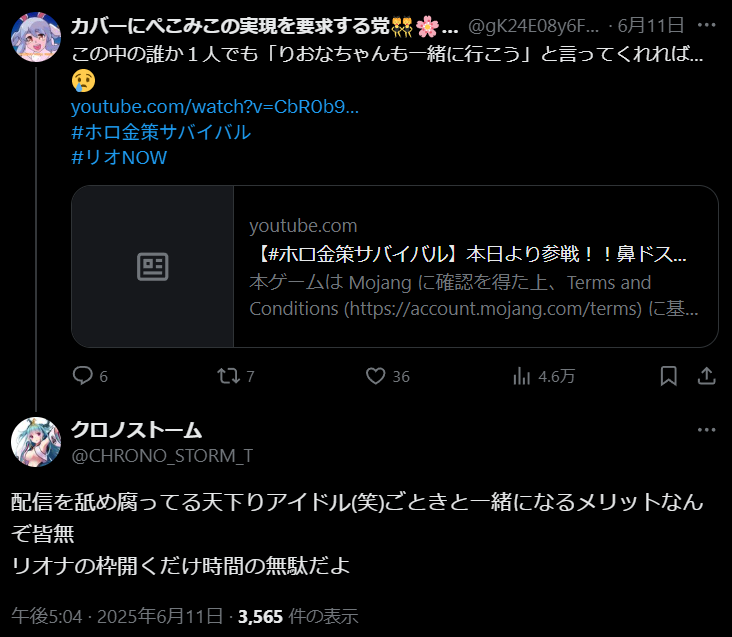Viewport: 732px width, 637px height.
Task: Click the share upload icon
Action: point(707,376)
